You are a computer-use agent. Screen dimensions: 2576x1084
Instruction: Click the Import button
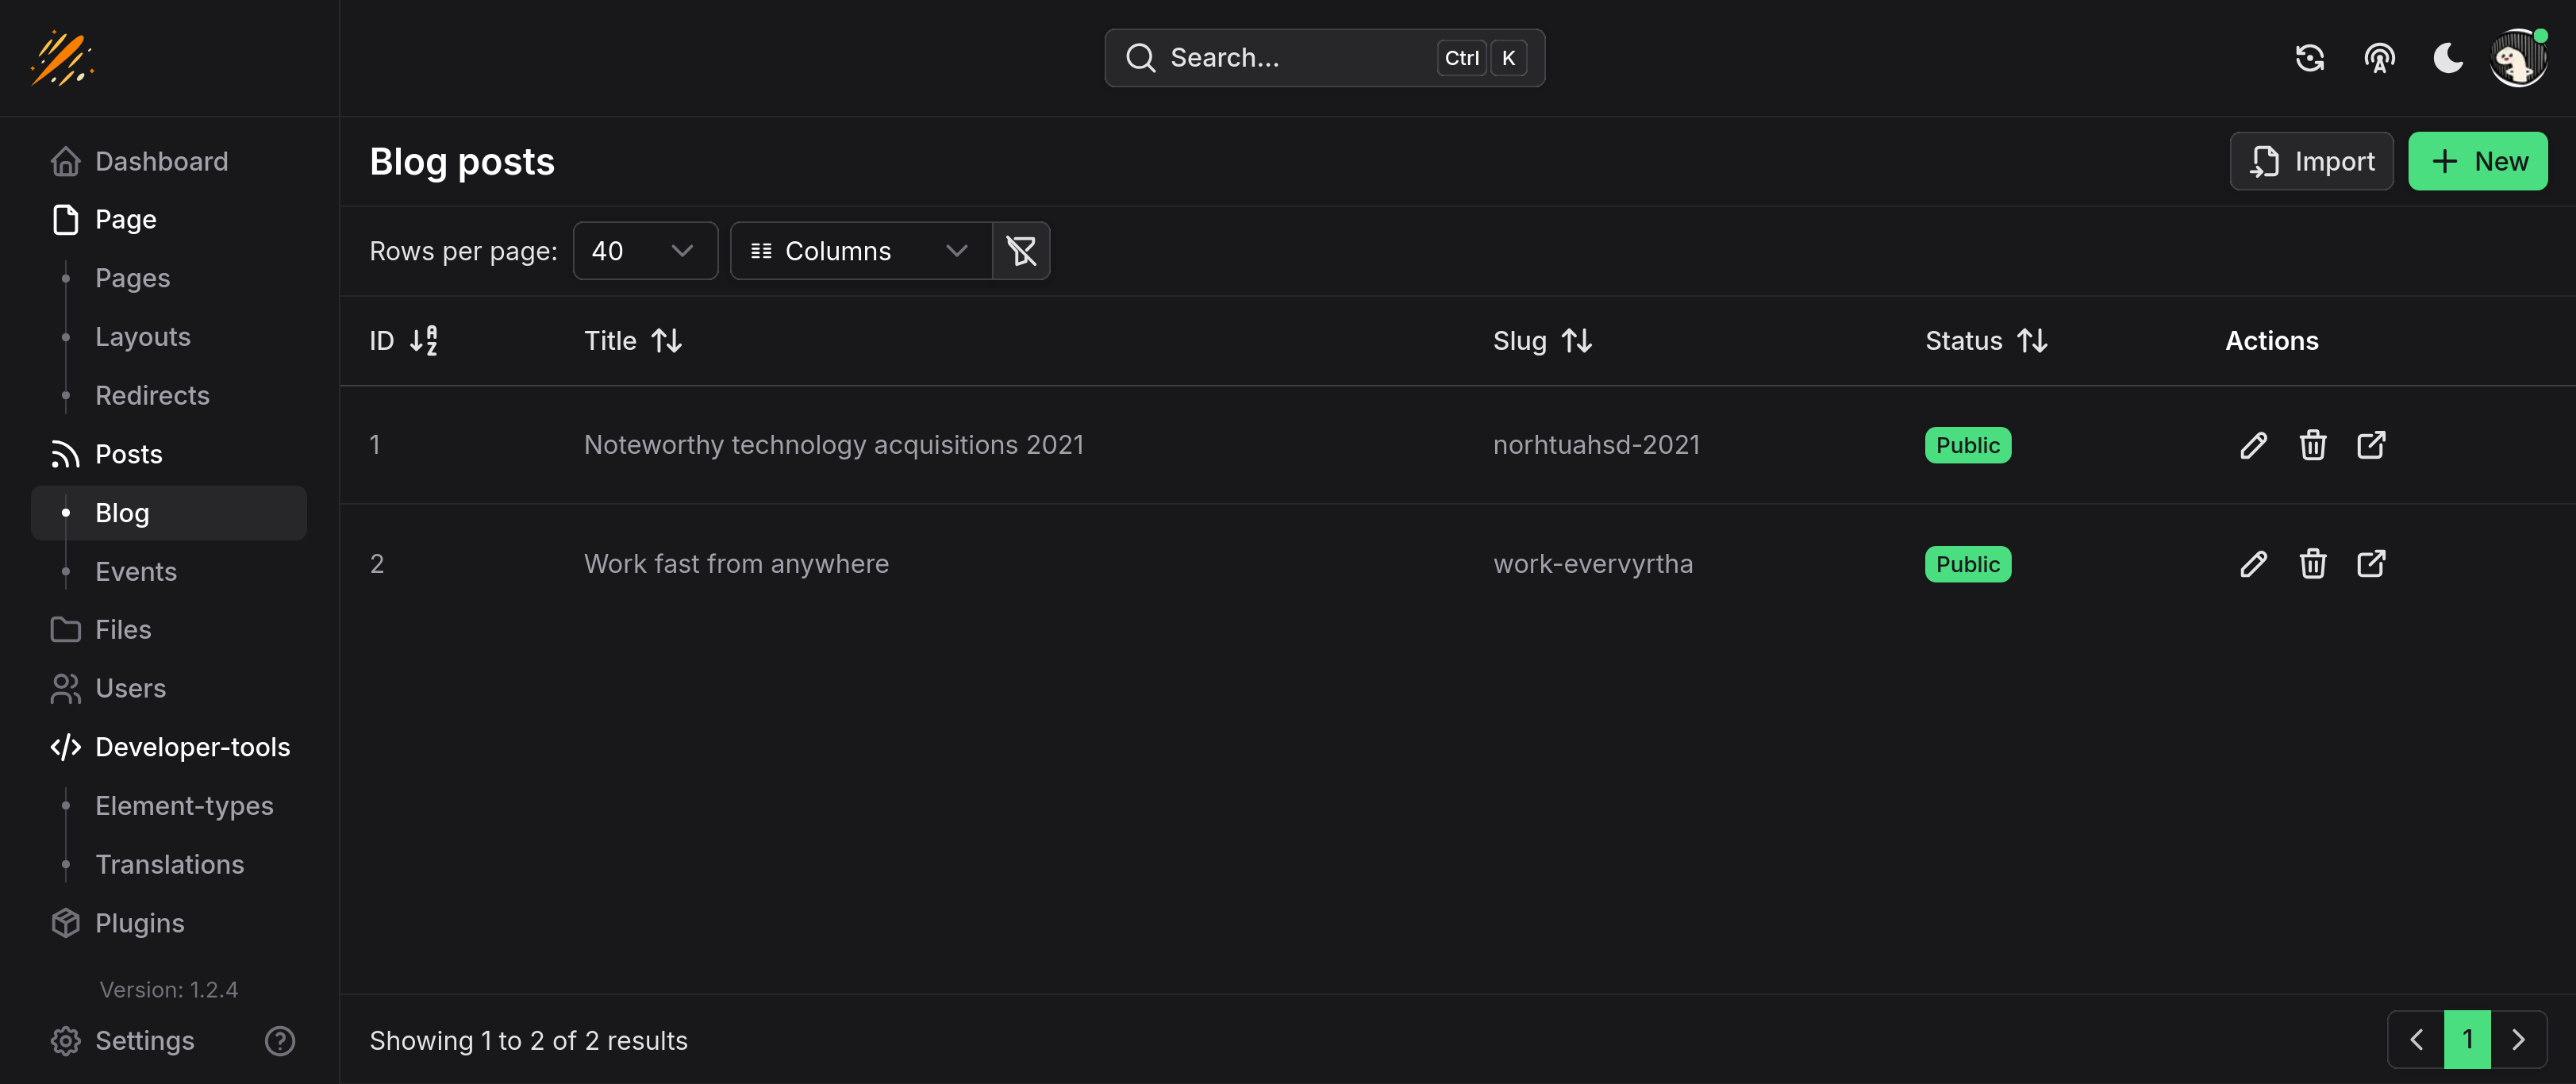click(x=2311, y=162)
